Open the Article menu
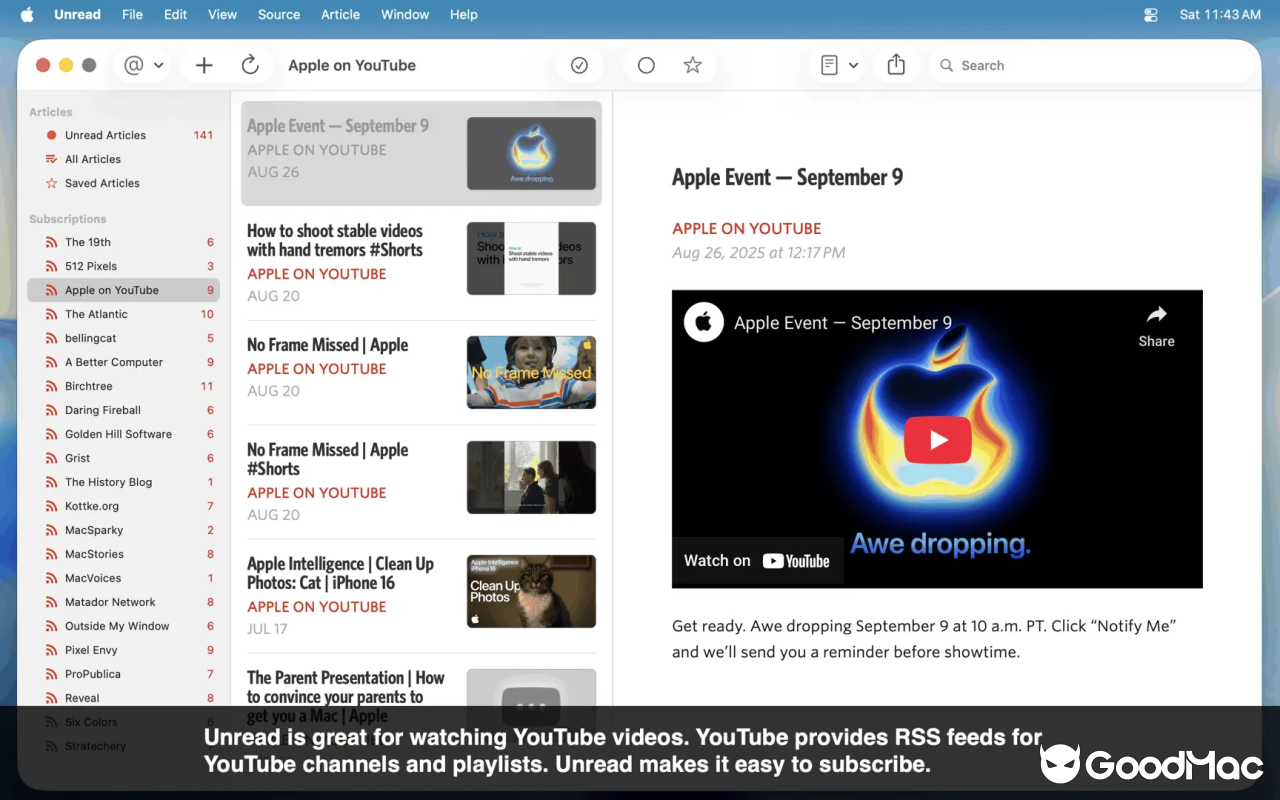Screen dimensions: 1280x800 point(340,14)
